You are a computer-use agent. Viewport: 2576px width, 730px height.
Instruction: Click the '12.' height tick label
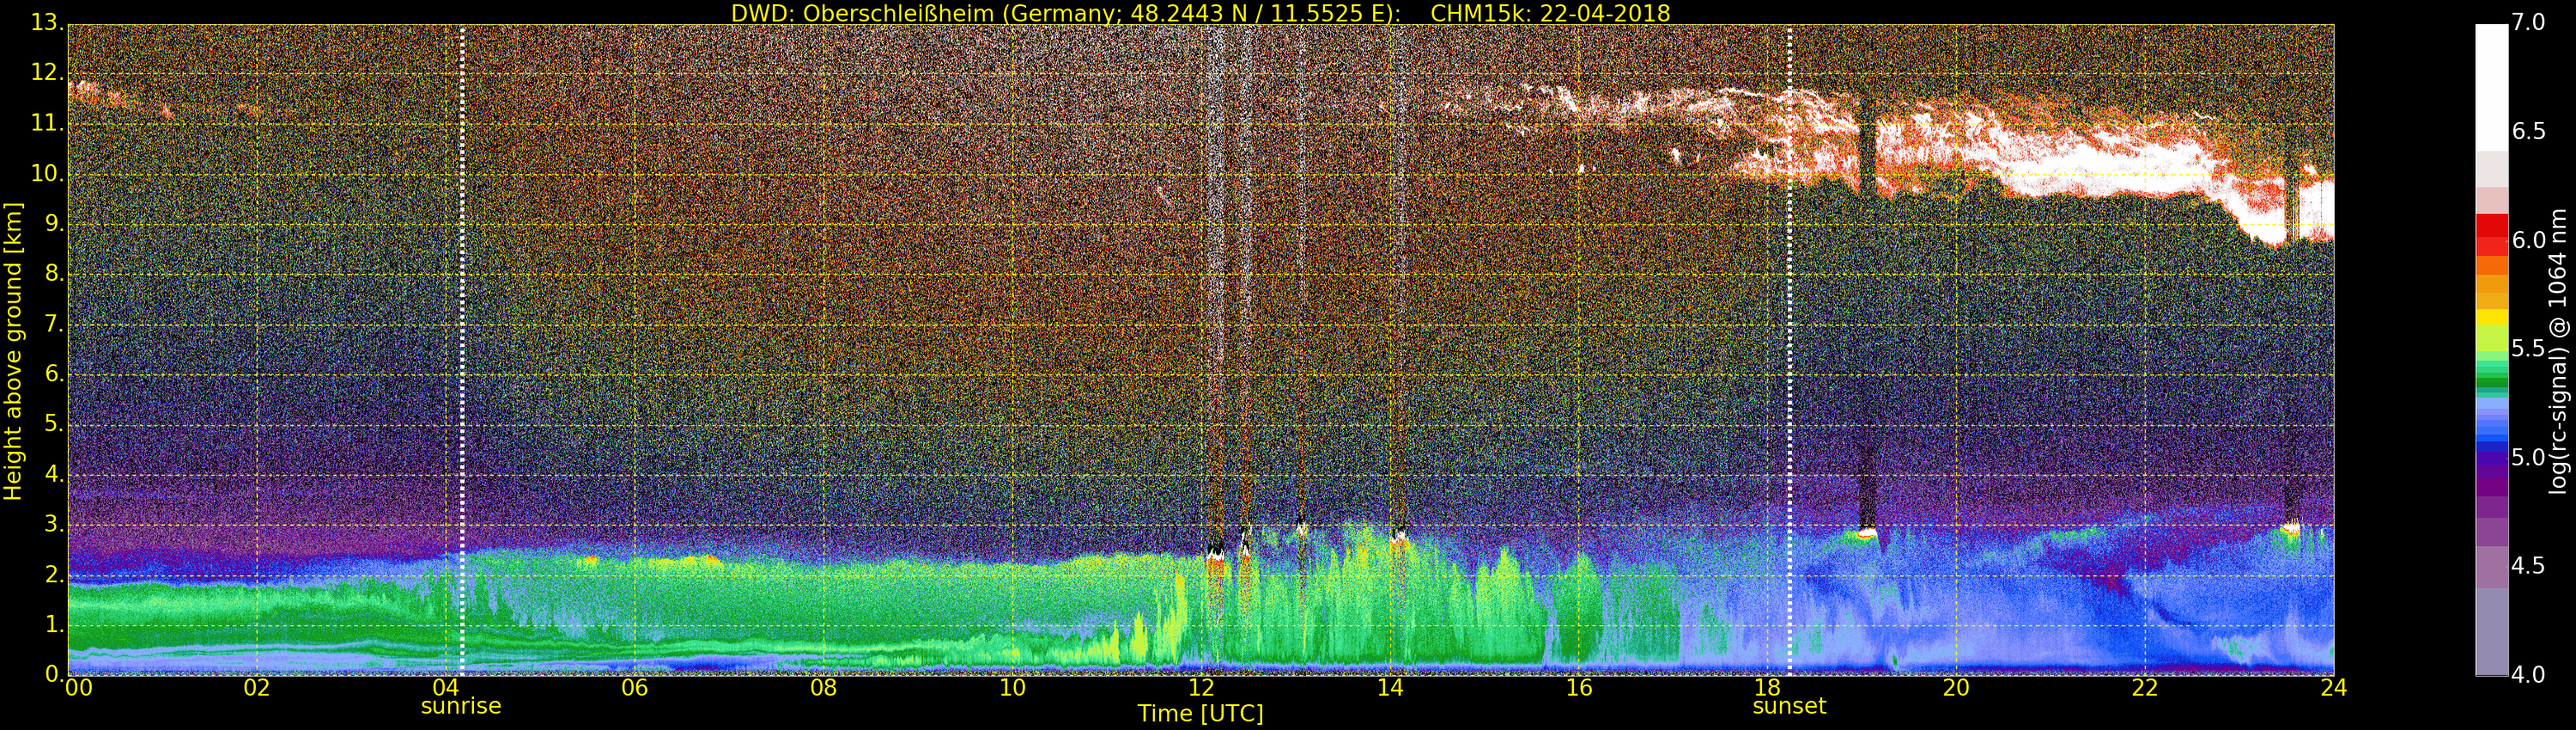click(47, 73)
